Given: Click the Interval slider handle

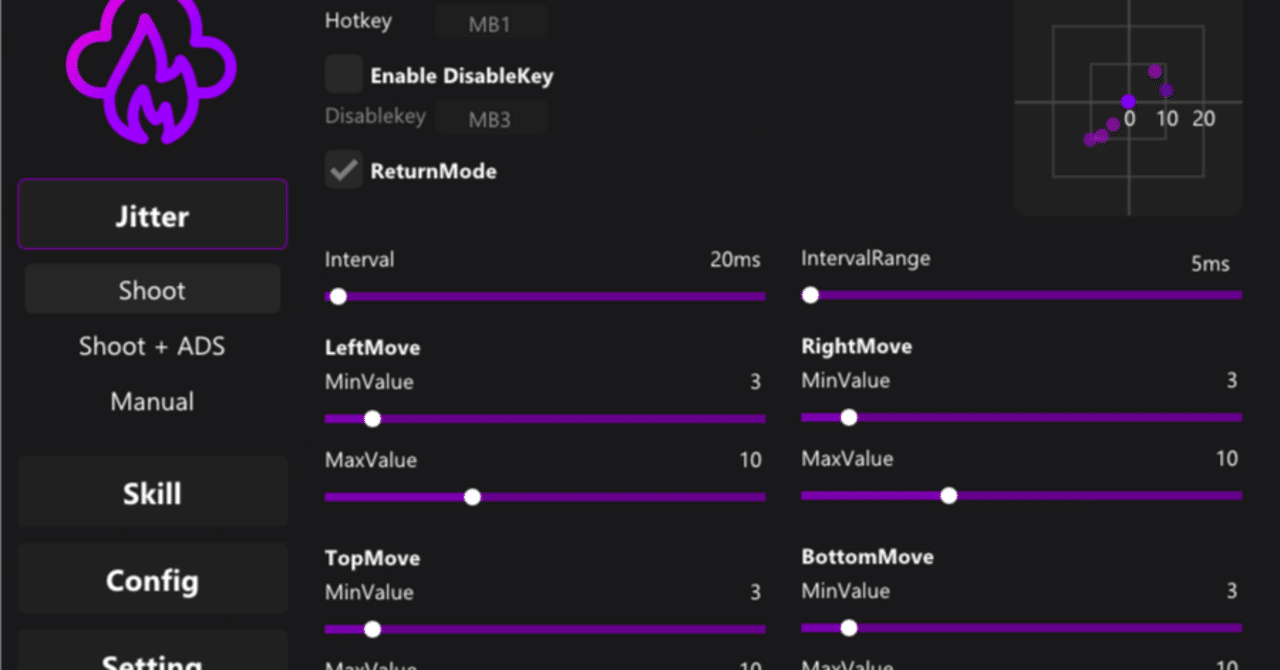Looking at the screenshot, I should click(338, 296).
